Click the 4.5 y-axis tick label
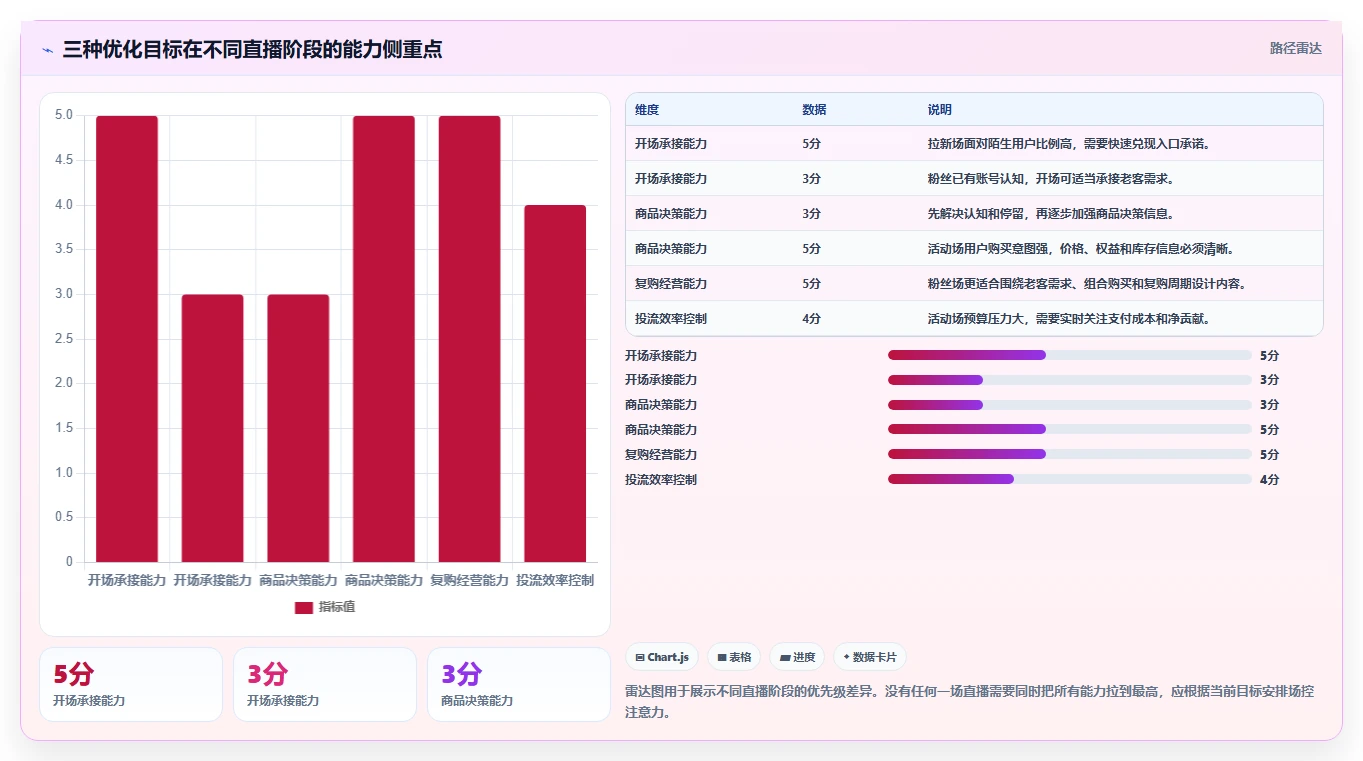Screen dimensions: 1363x761 click(64, 160)
